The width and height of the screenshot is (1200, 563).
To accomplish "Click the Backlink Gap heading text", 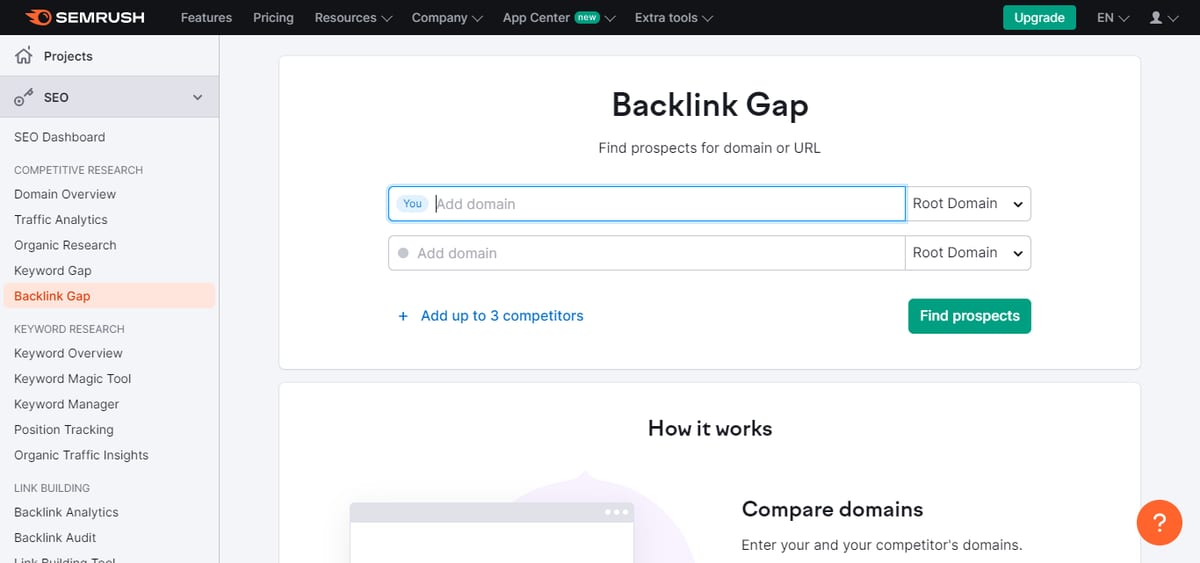I will point(710,105).
